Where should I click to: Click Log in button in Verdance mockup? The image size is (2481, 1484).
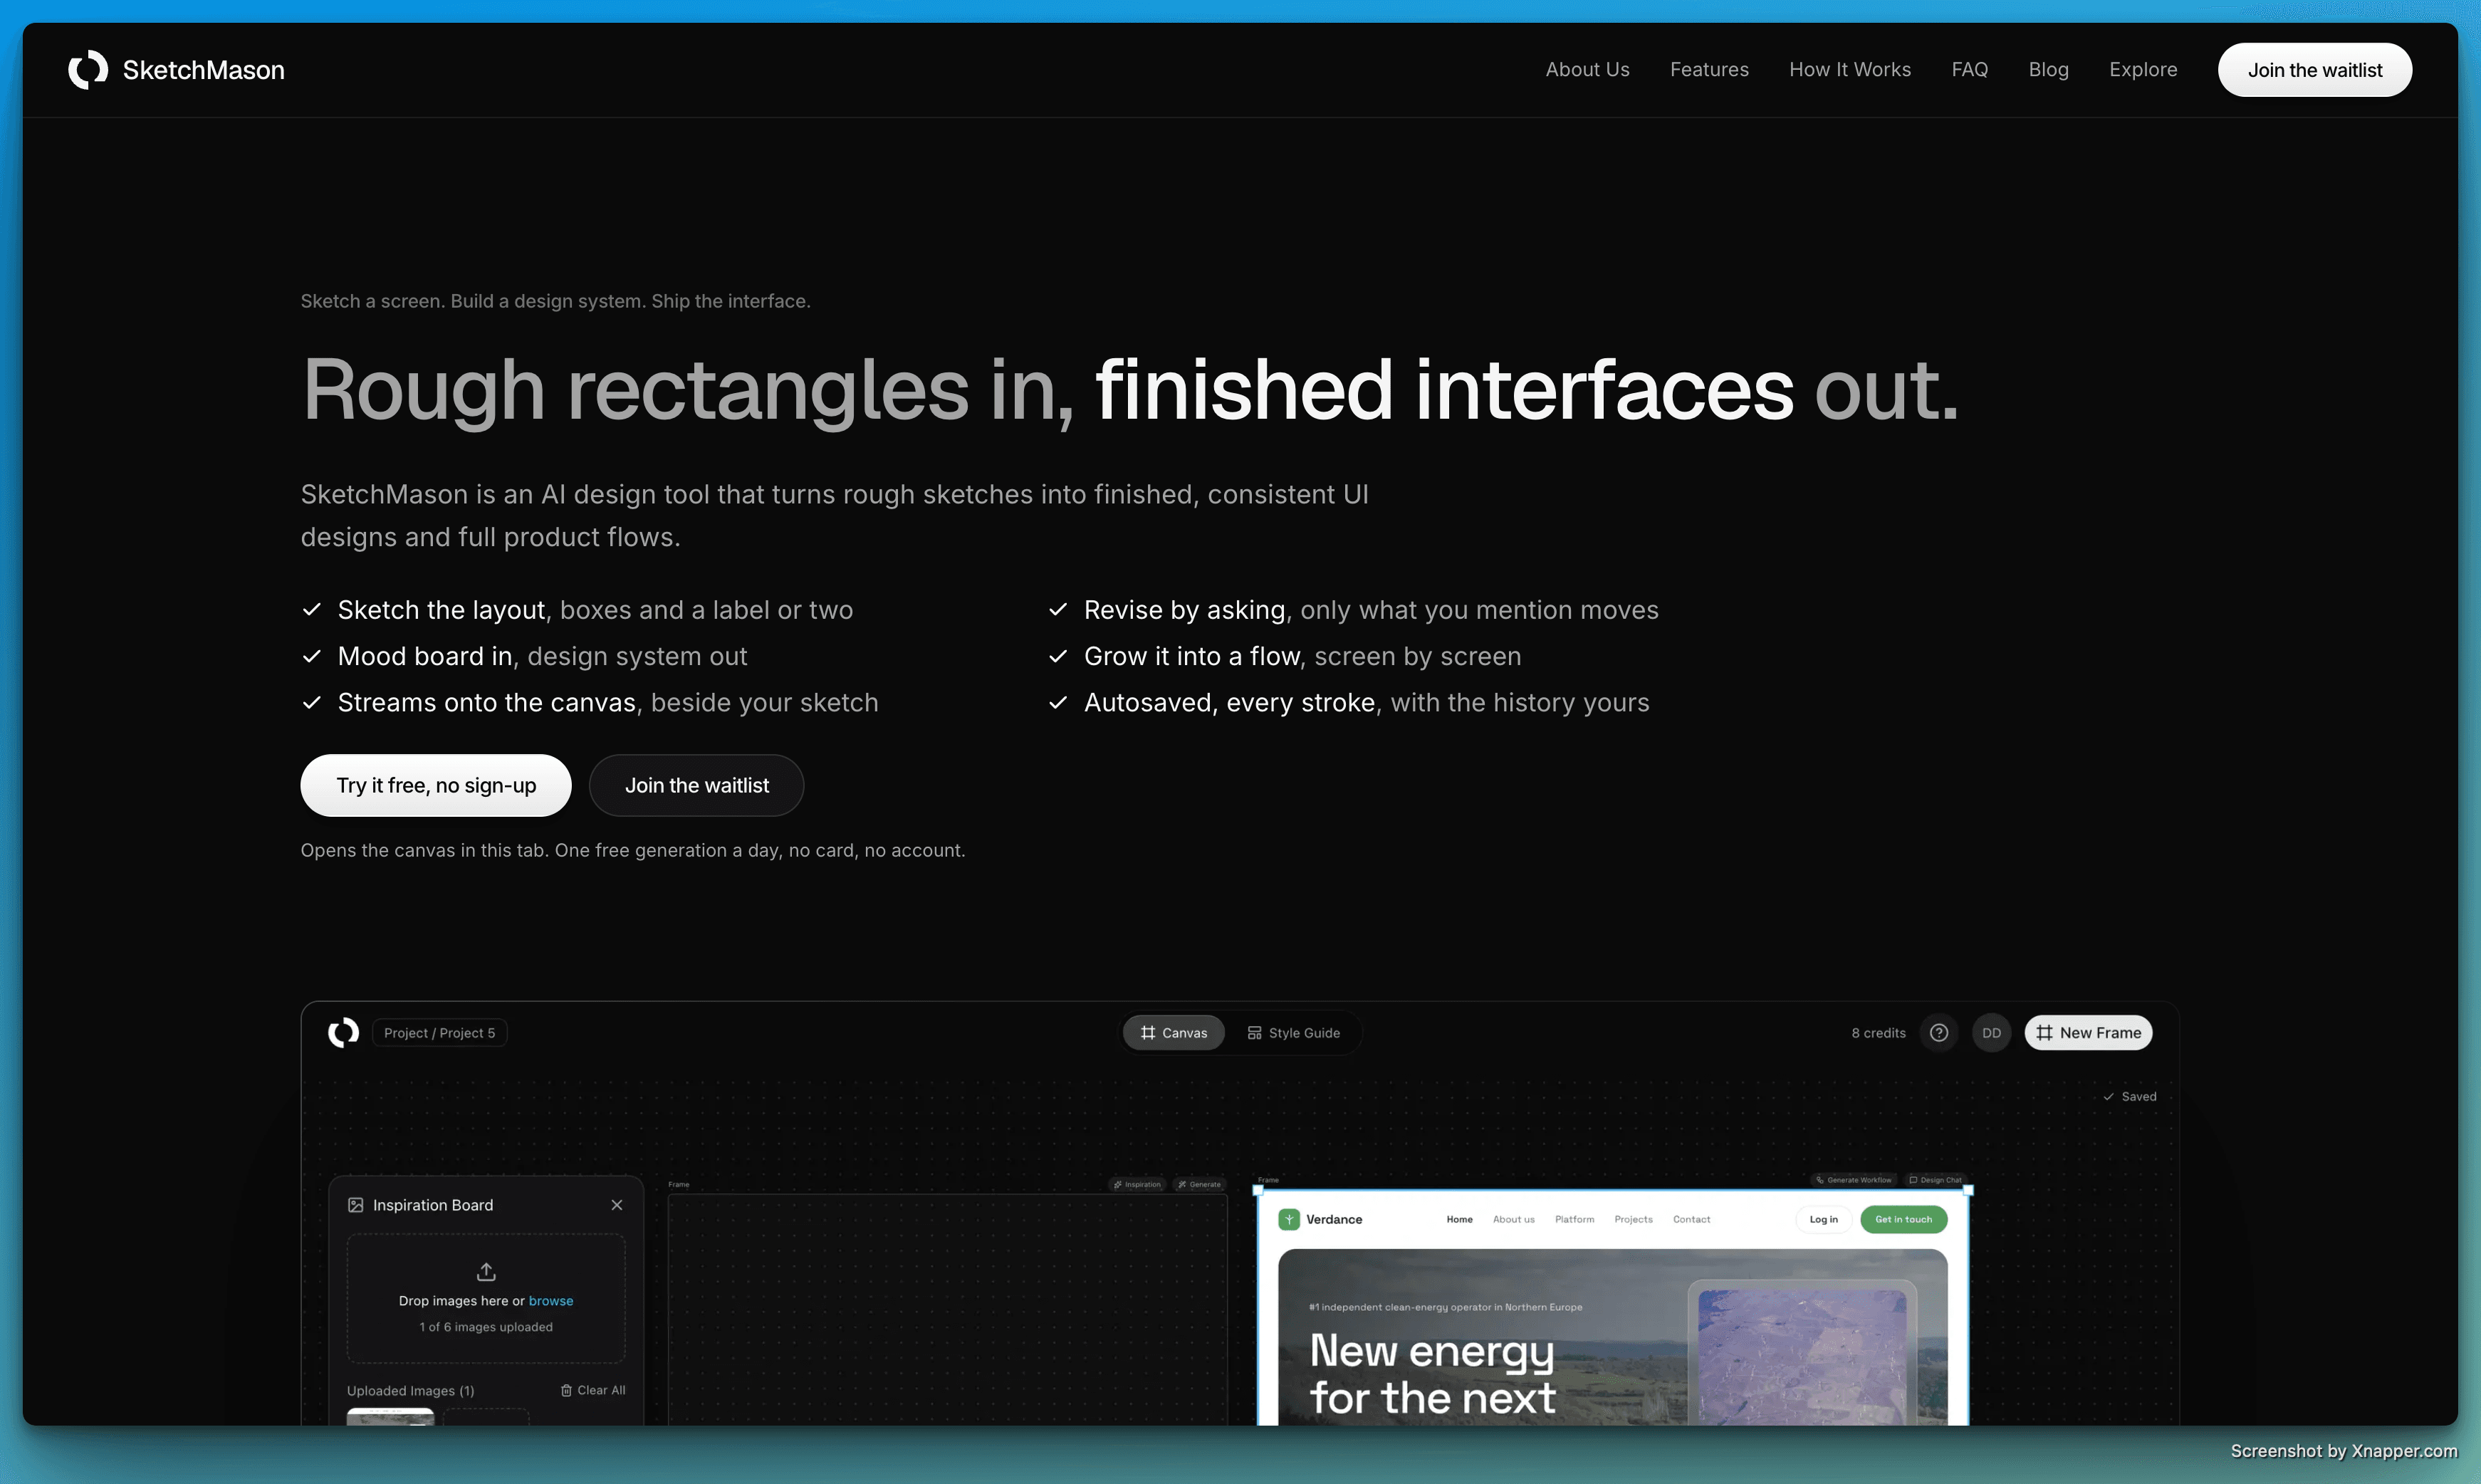pos(1823,1219)
